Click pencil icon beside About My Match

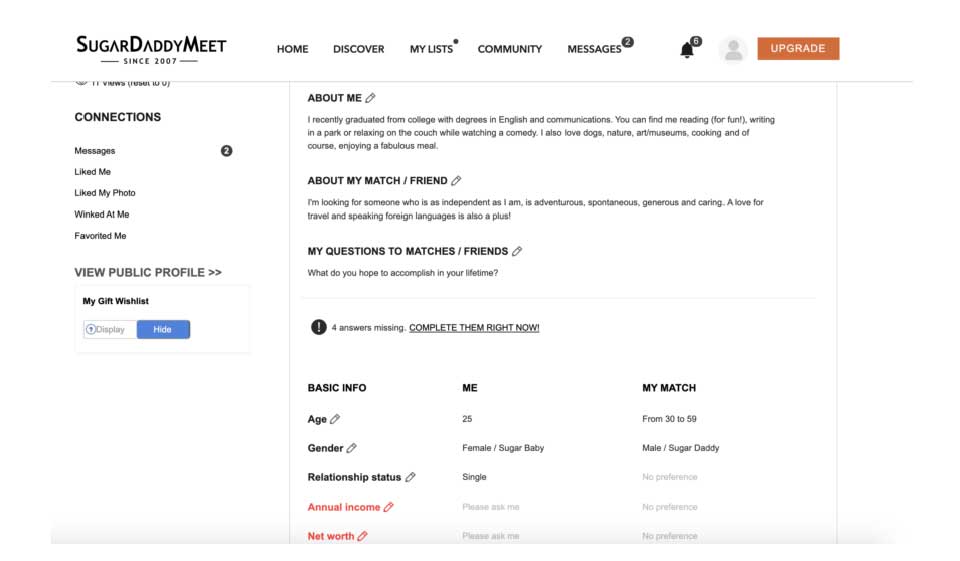click(456, 181)
